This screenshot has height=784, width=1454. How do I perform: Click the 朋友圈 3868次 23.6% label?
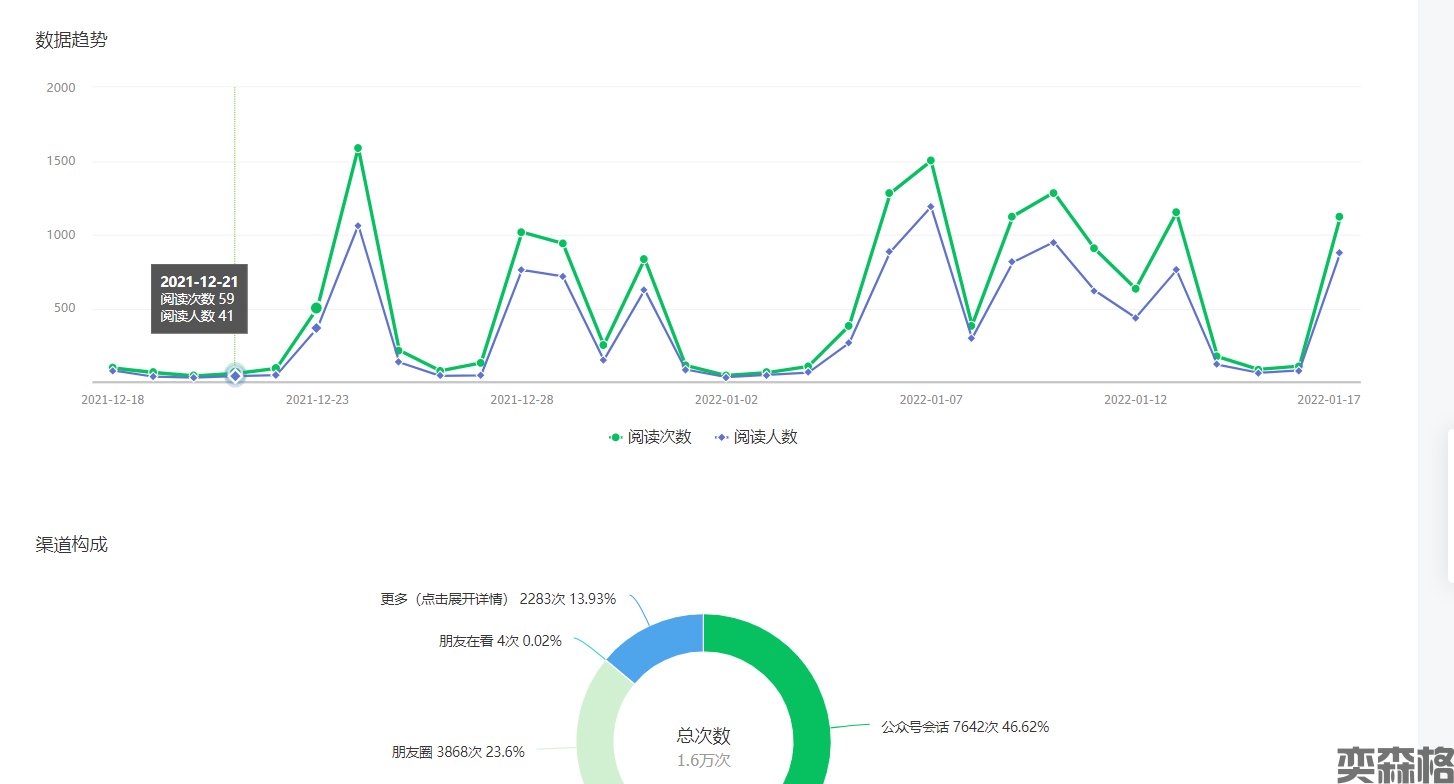(458, 752)
